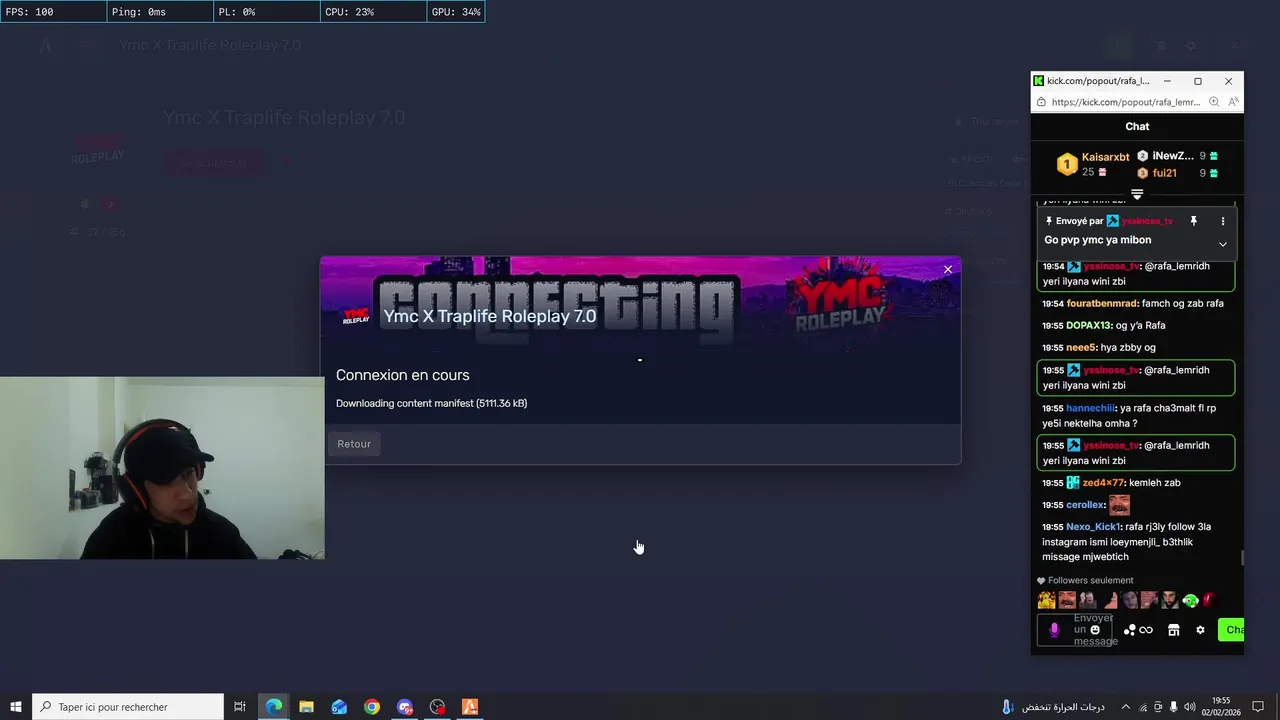
Task: Open Google Chrome from the taskbar
Action: (x=372, y=707)
